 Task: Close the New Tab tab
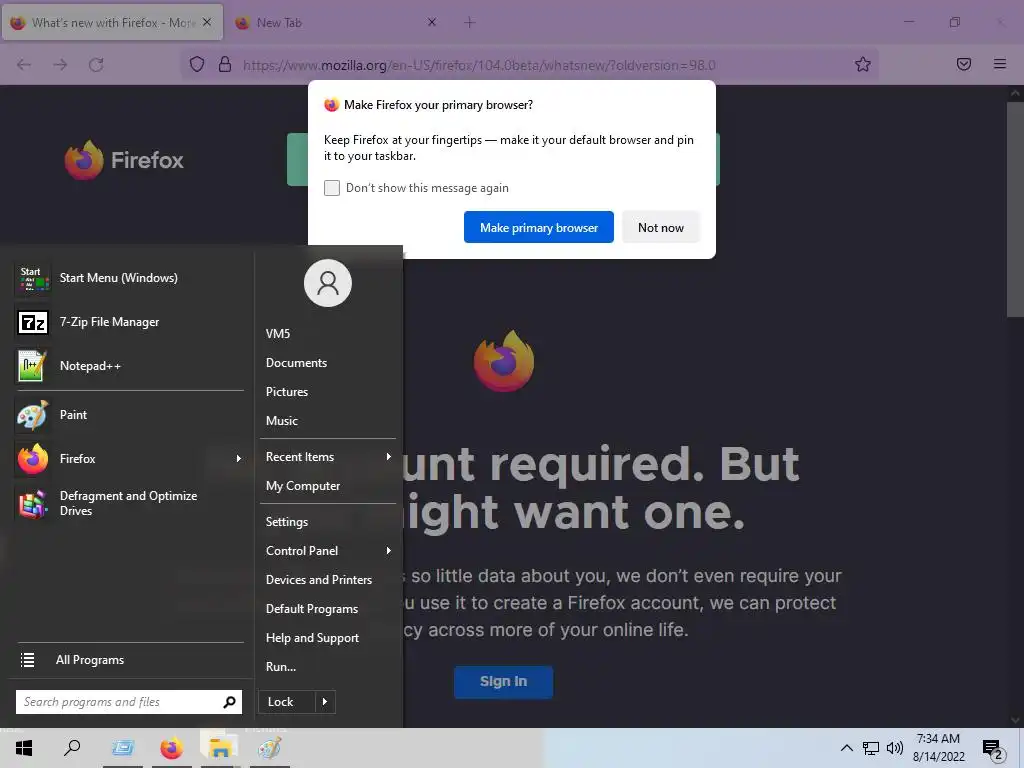tap(432, 22)
